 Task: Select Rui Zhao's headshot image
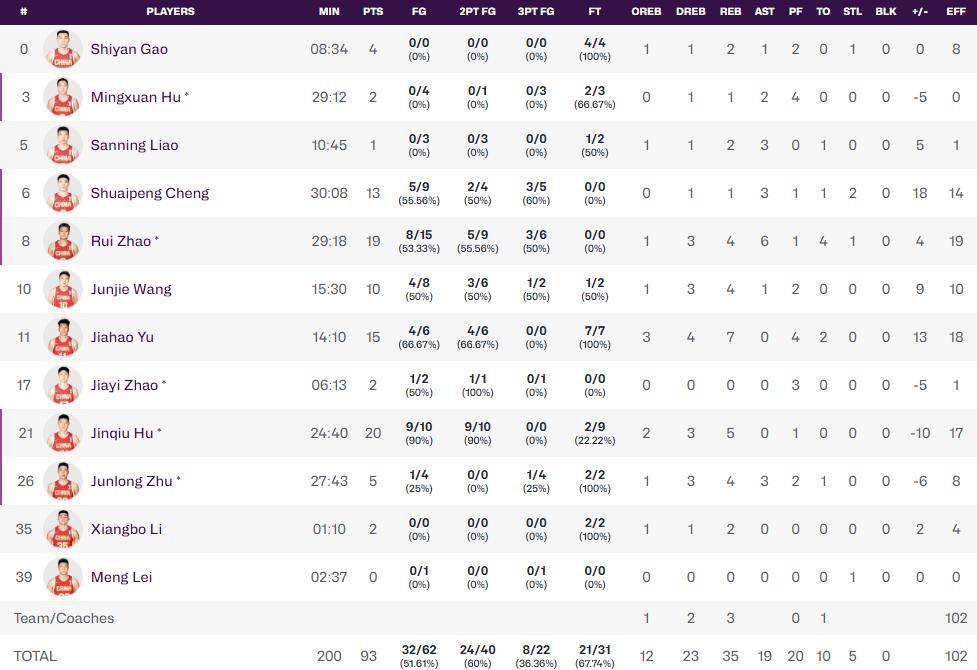(63, 241)
